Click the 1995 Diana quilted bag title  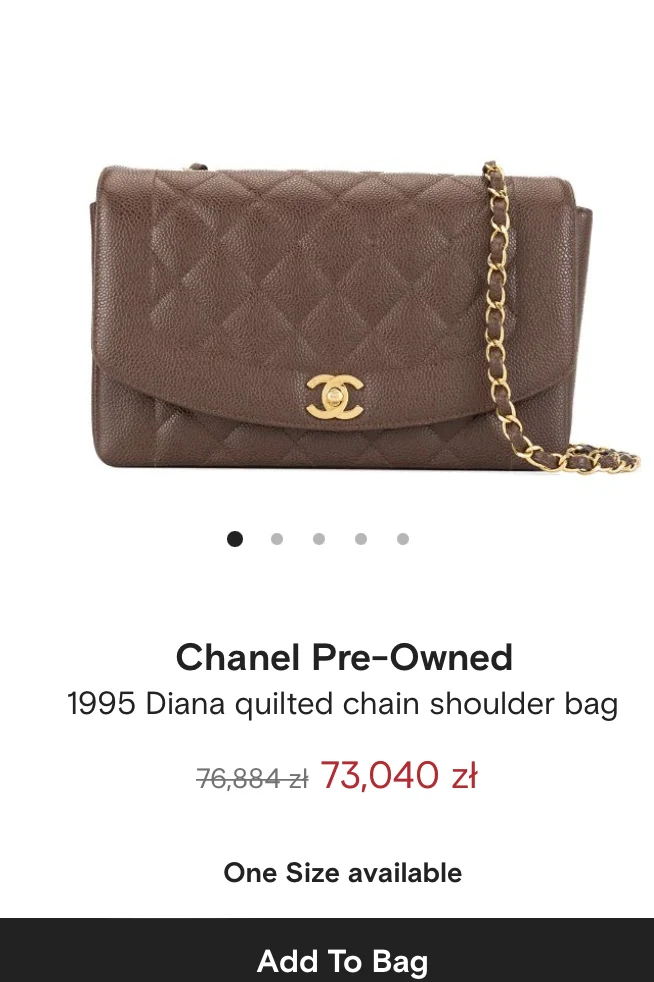tap(343, 704)
